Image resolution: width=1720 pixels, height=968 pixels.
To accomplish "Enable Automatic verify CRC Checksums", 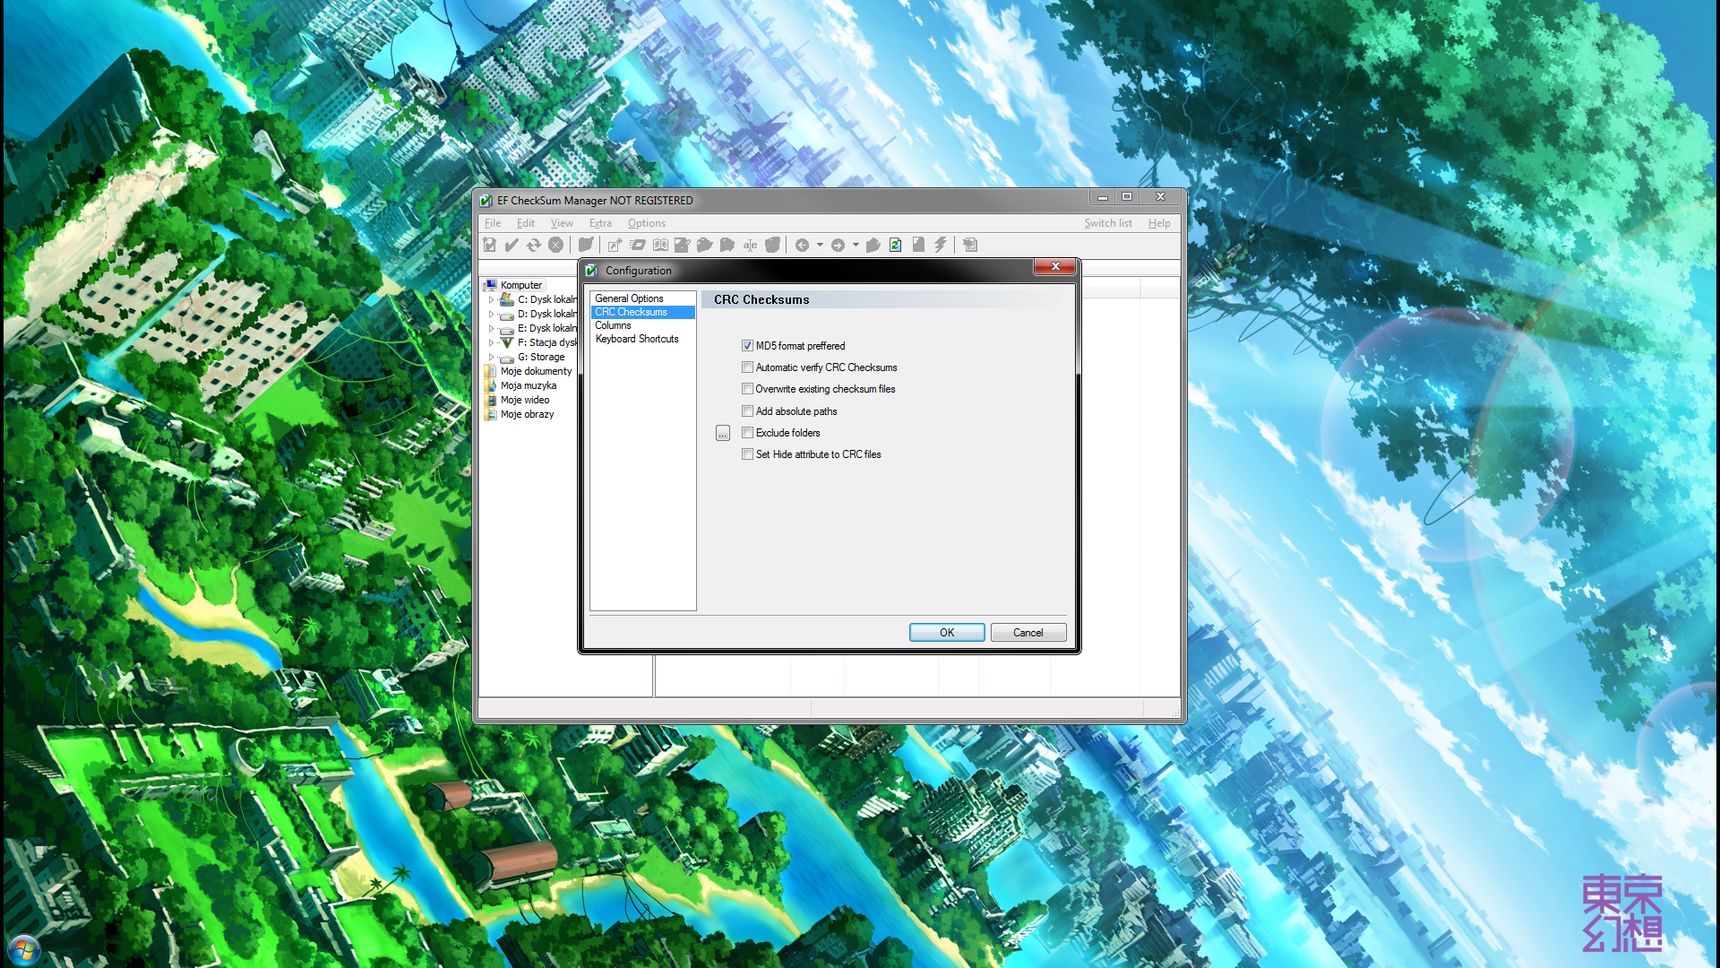I will pyautogui.click(x=747, y=367).
